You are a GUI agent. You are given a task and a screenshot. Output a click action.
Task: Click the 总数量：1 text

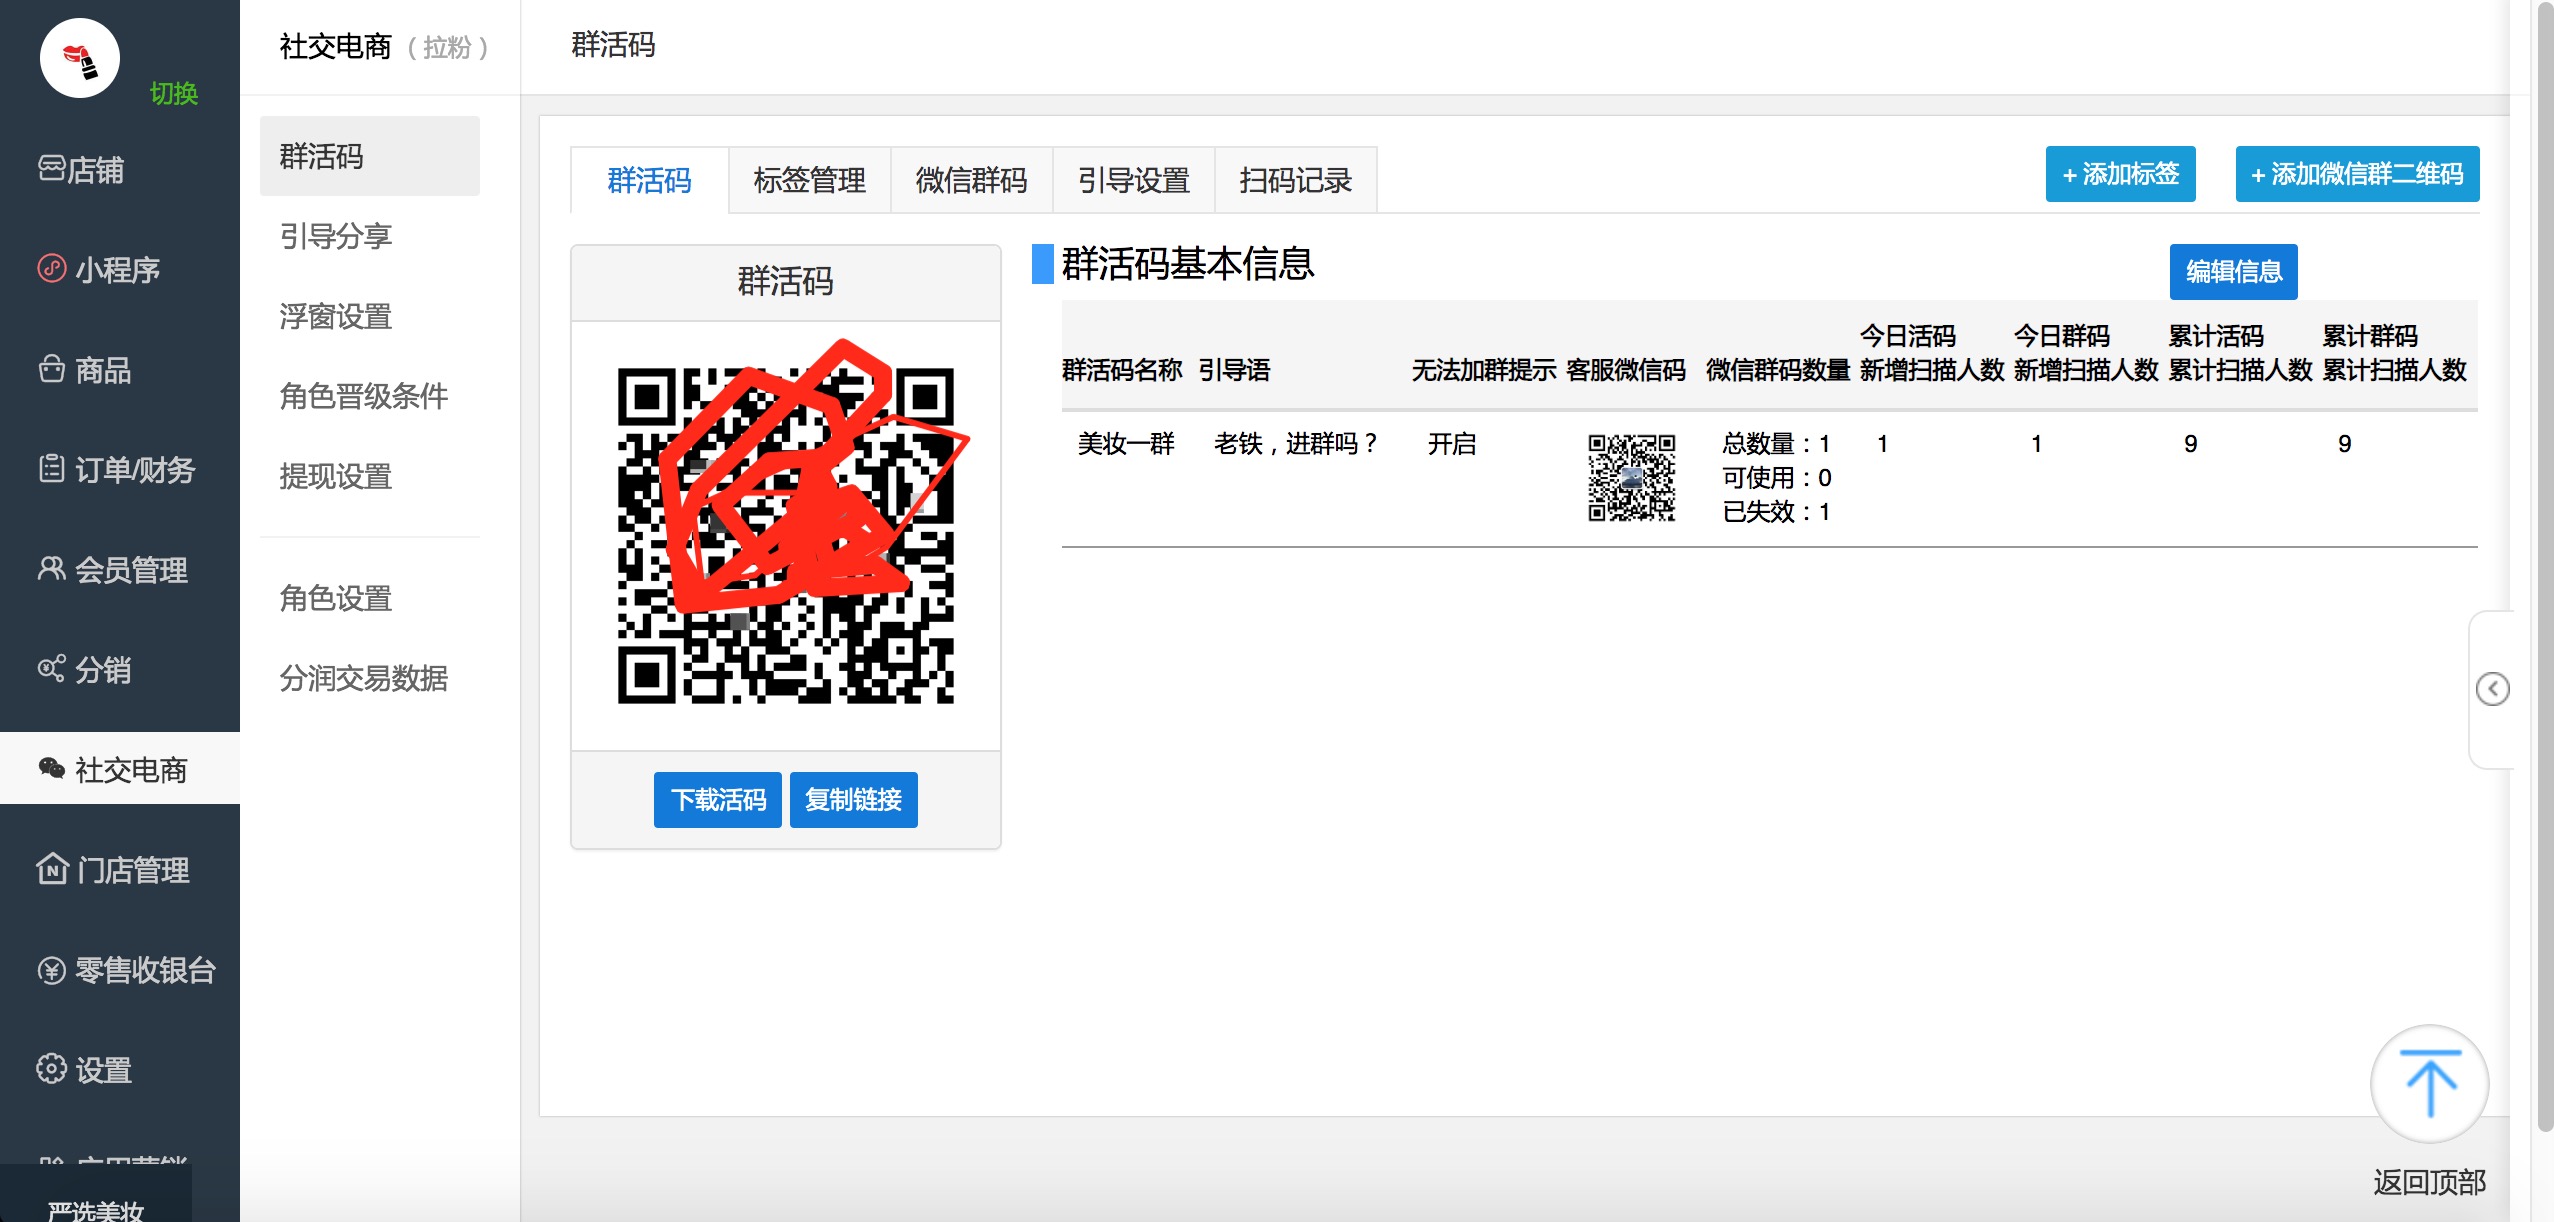[x=1776, y=443]
